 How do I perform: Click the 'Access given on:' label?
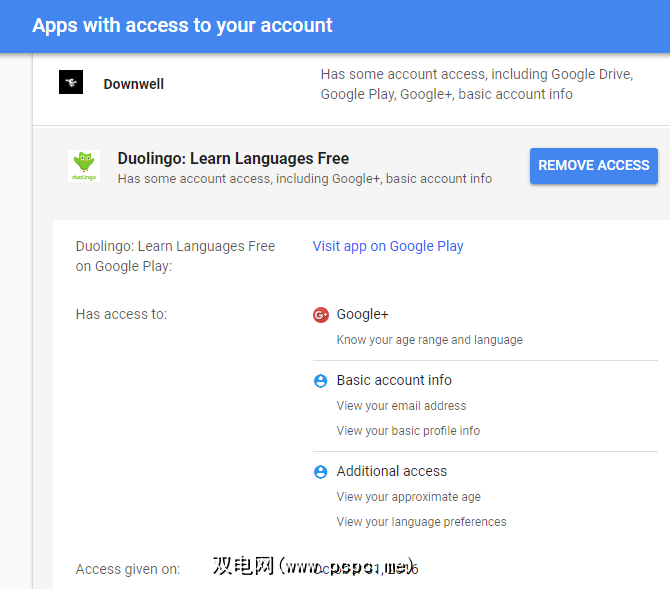[x=128, y=569]
